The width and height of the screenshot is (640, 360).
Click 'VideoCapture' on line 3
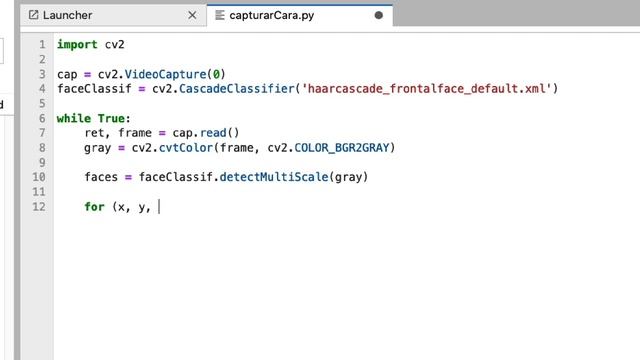pos(165,74)
